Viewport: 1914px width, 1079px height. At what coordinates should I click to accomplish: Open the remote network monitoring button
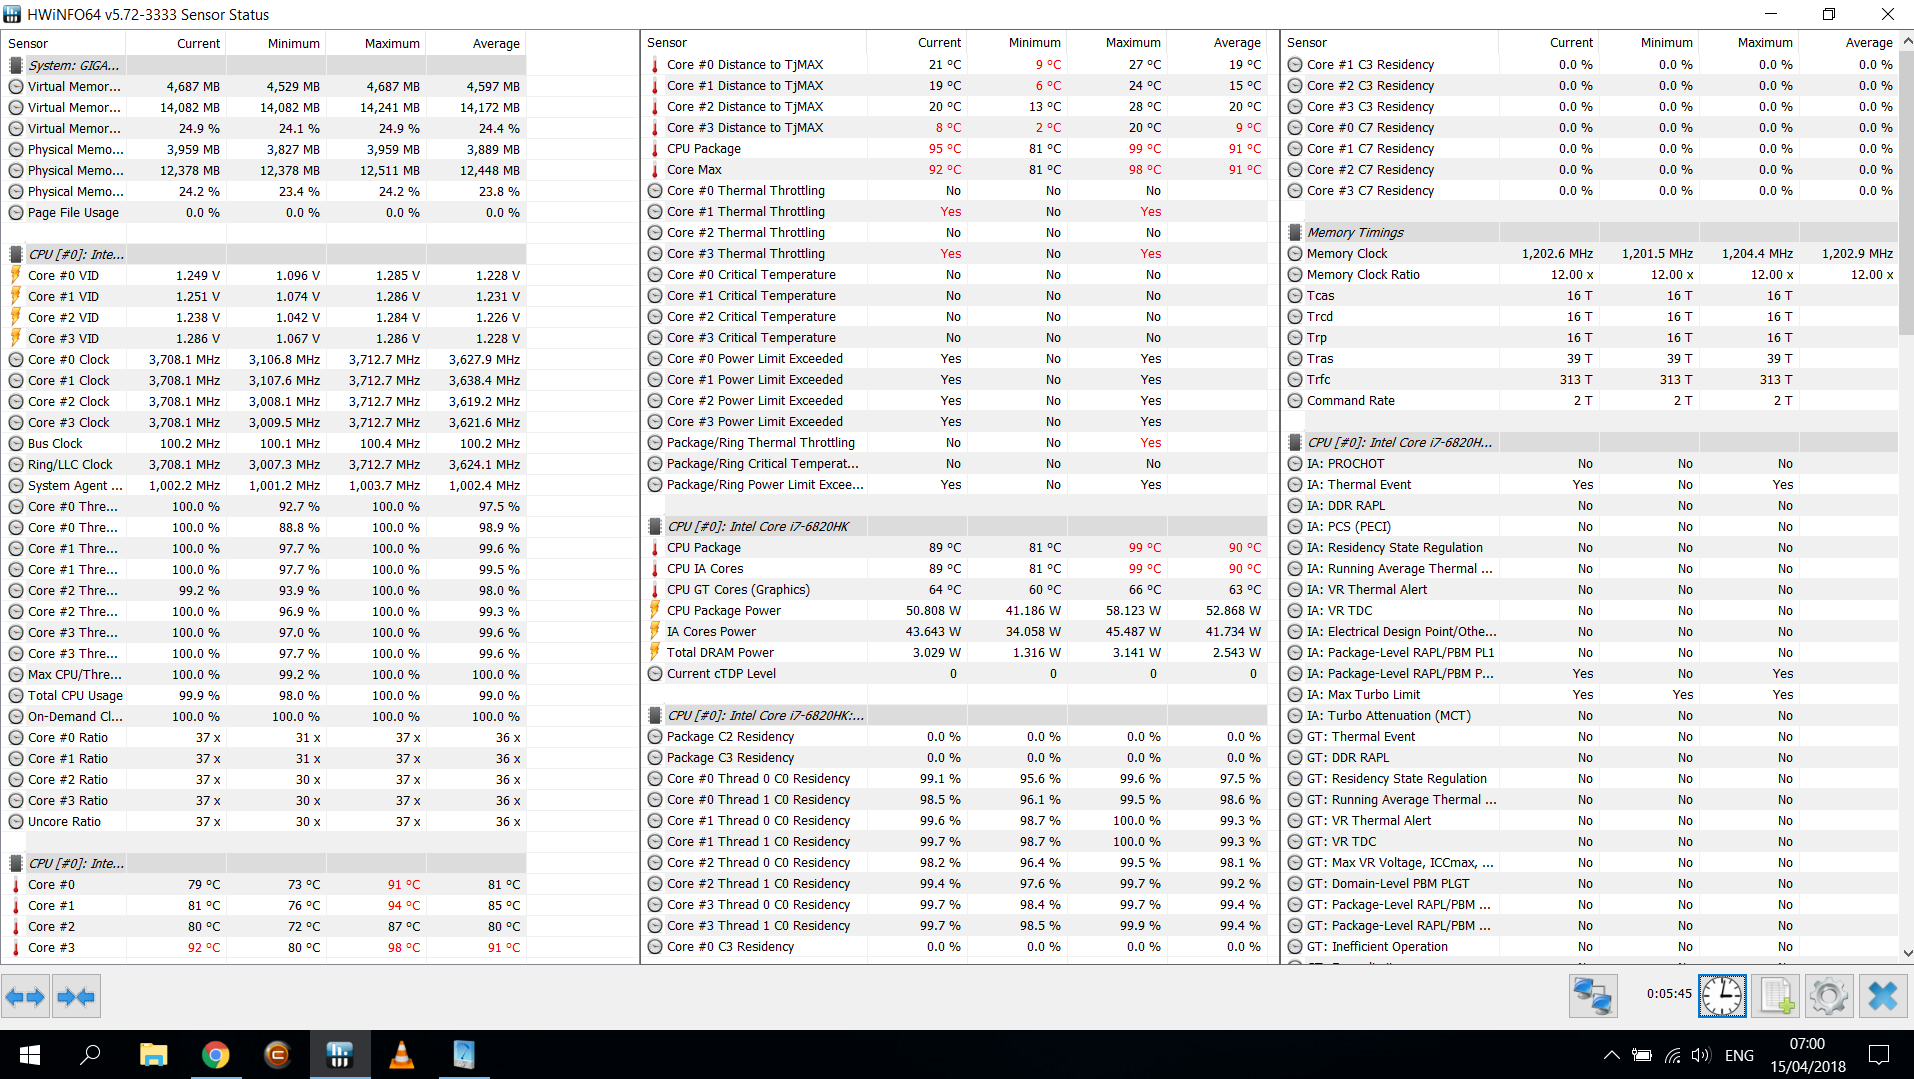coord(1593,996)
